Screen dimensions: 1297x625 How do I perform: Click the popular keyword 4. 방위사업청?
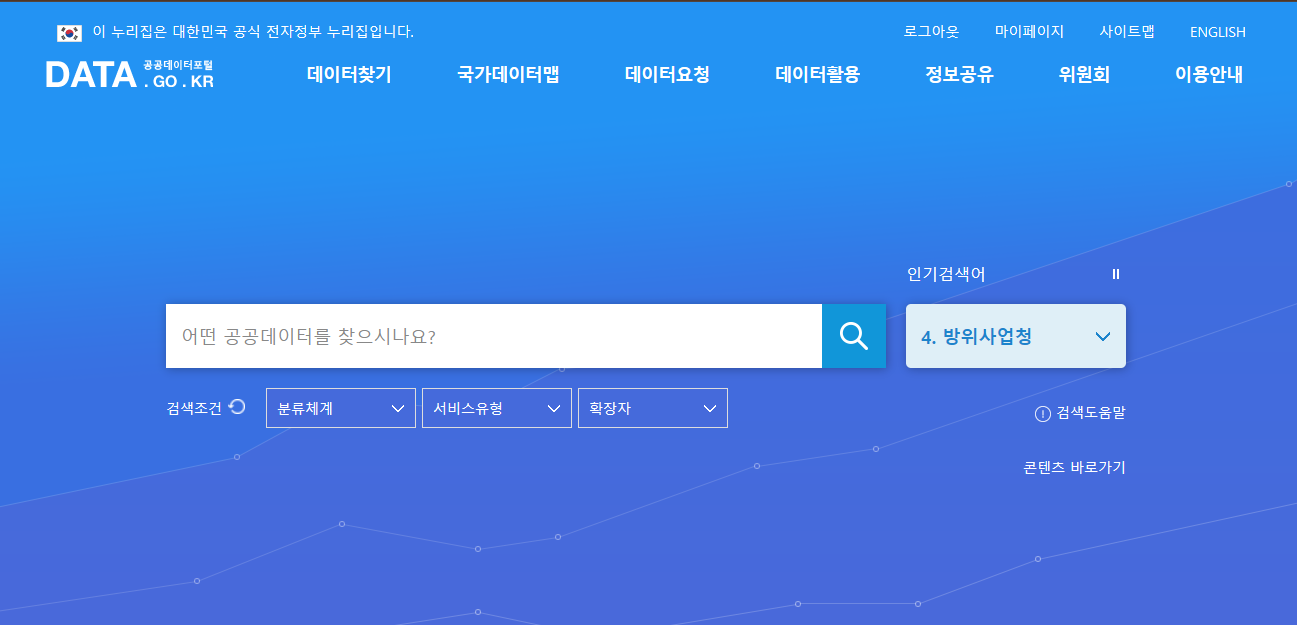(x=976, y=337)
